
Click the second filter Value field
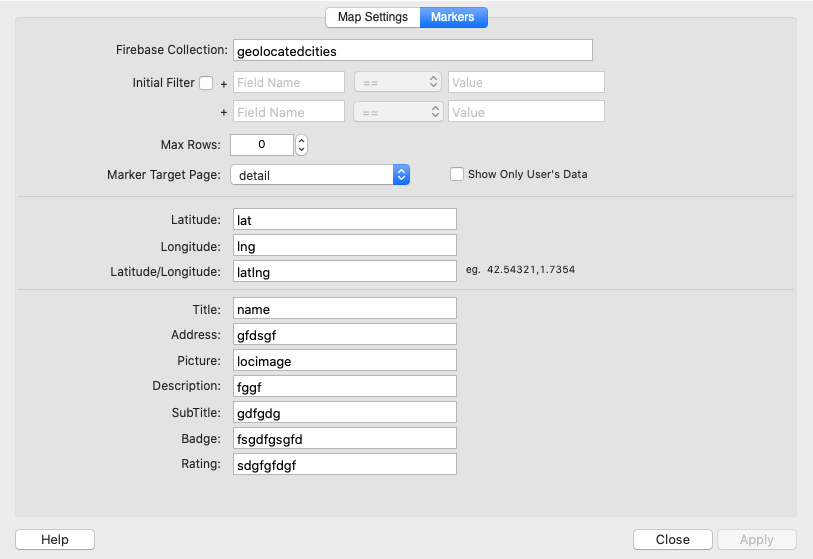526,112
